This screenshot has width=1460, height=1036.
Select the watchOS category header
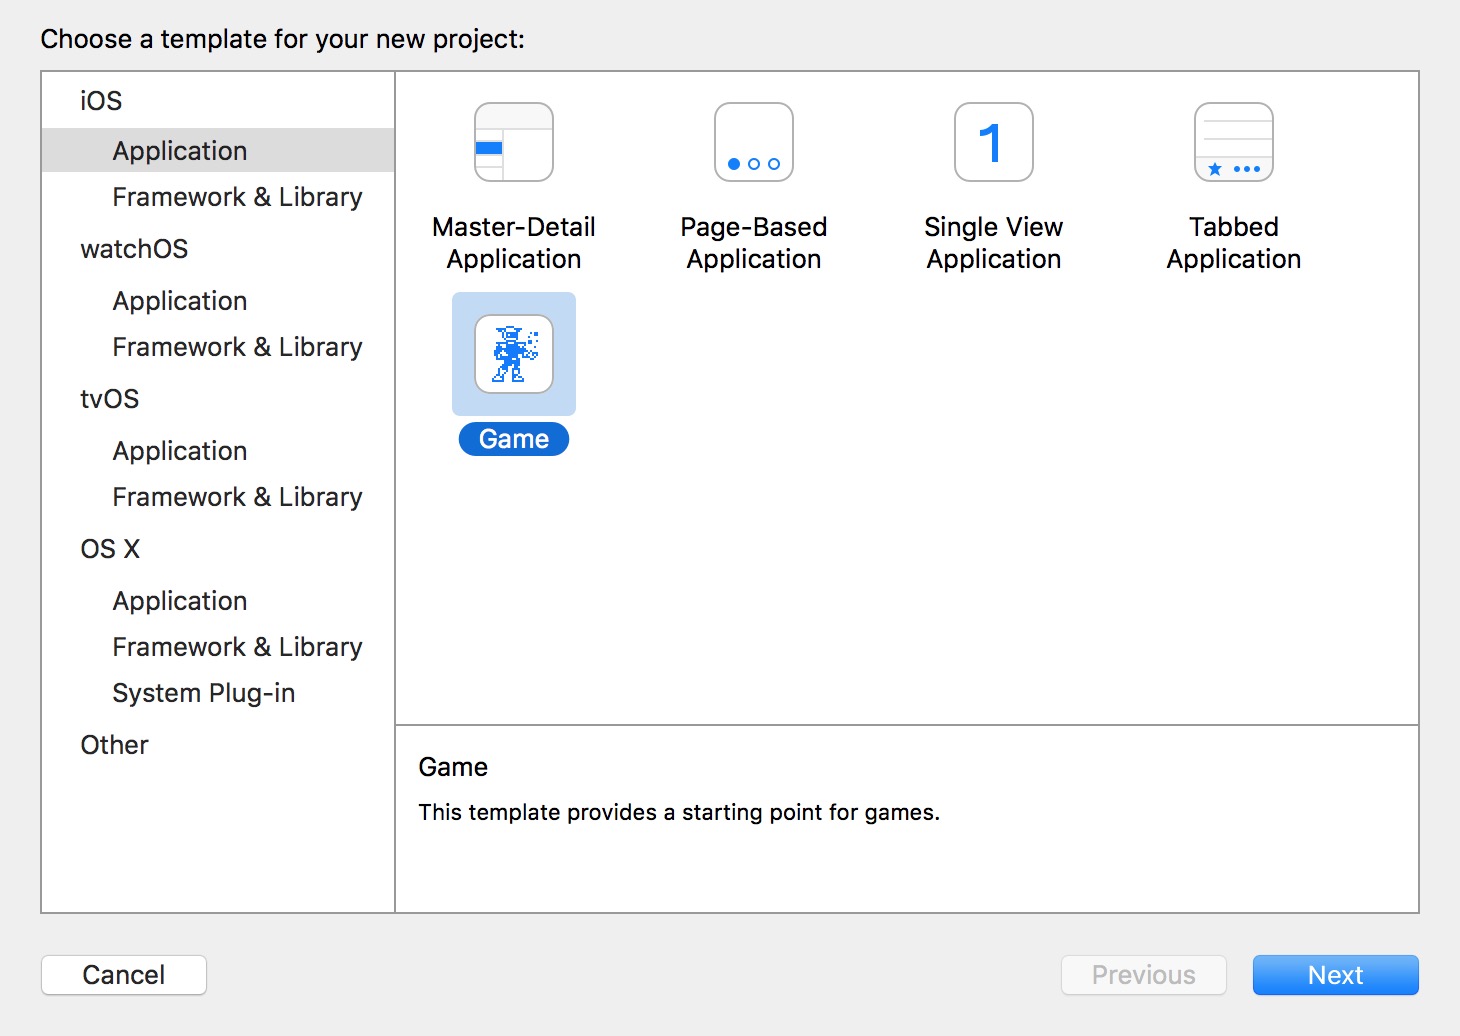(134, 249)
